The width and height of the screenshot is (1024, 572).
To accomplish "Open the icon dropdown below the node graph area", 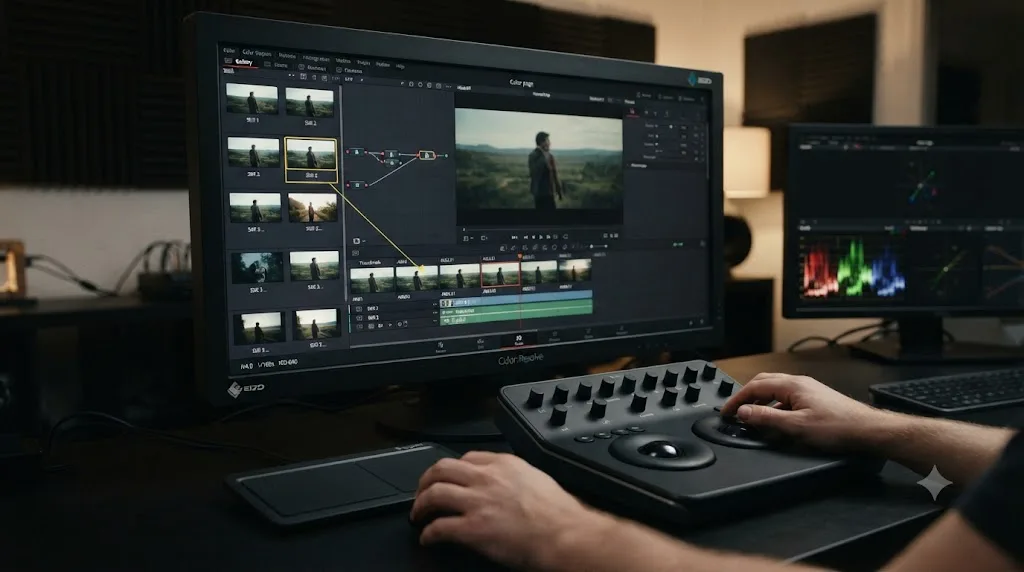I will click(x=358, y=241).
